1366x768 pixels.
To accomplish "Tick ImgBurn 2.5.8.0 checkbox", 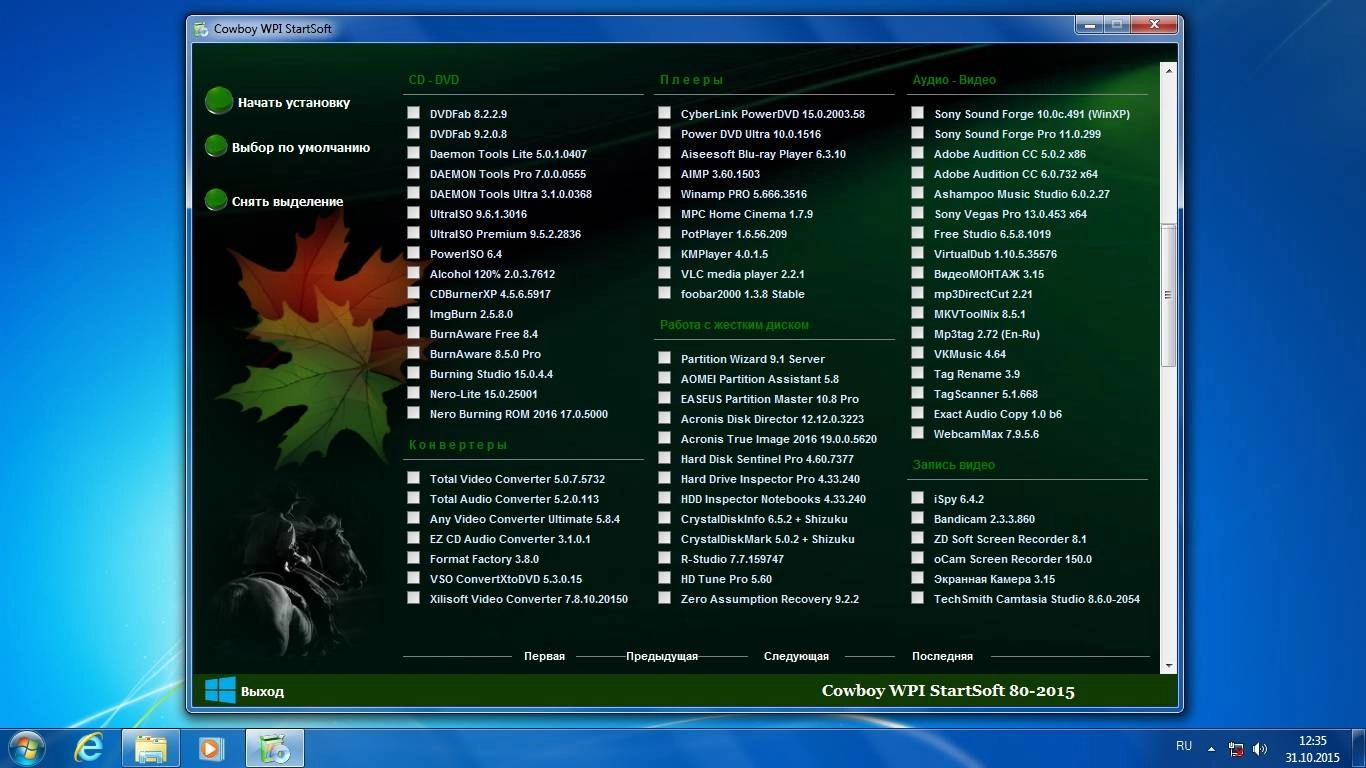I will pos(413,313).
